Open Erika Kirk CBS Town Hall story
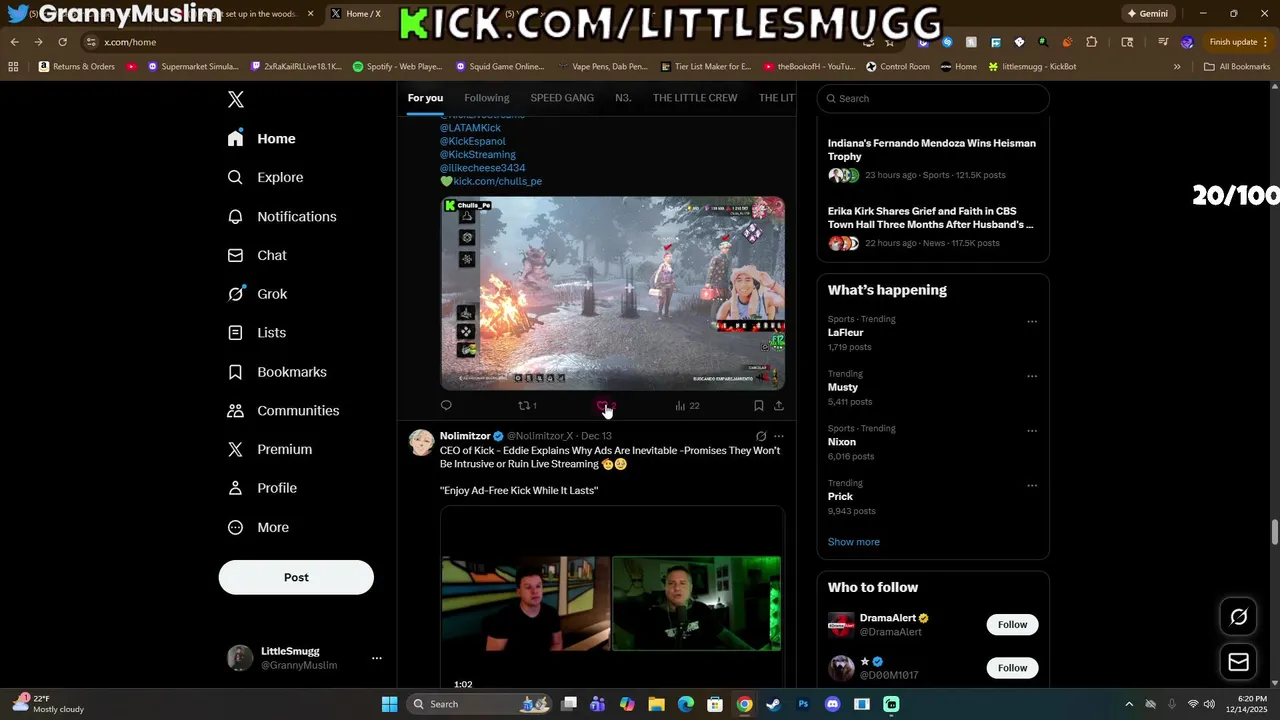 931,218
